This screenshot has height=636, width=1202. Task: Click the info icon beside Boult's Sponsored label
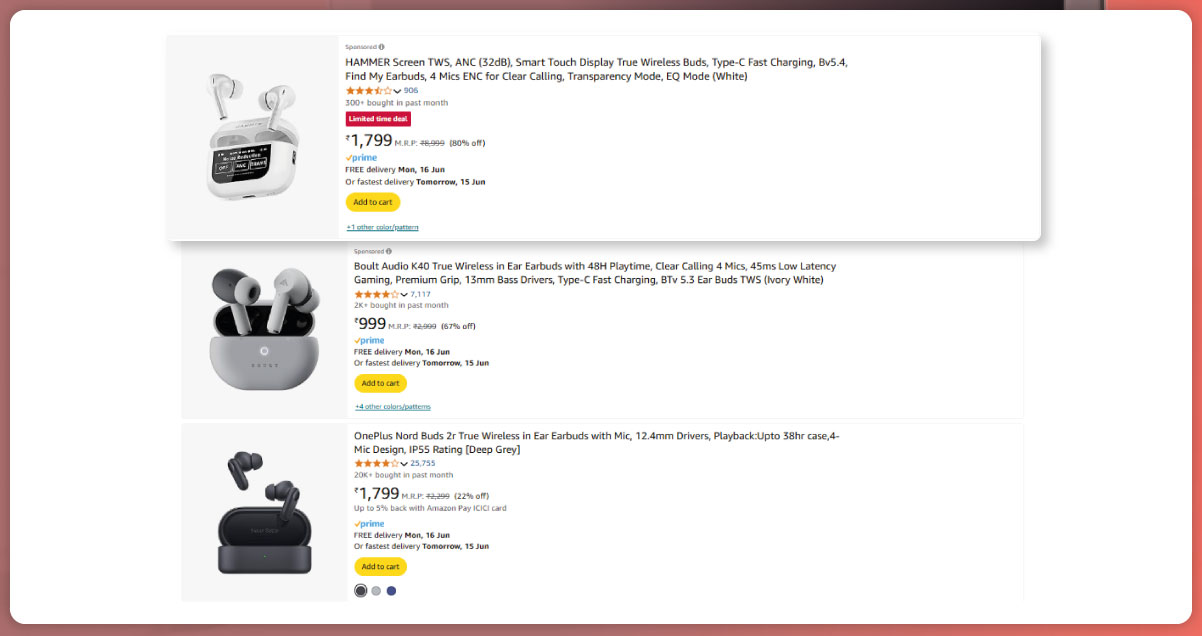tap(389, 251)
